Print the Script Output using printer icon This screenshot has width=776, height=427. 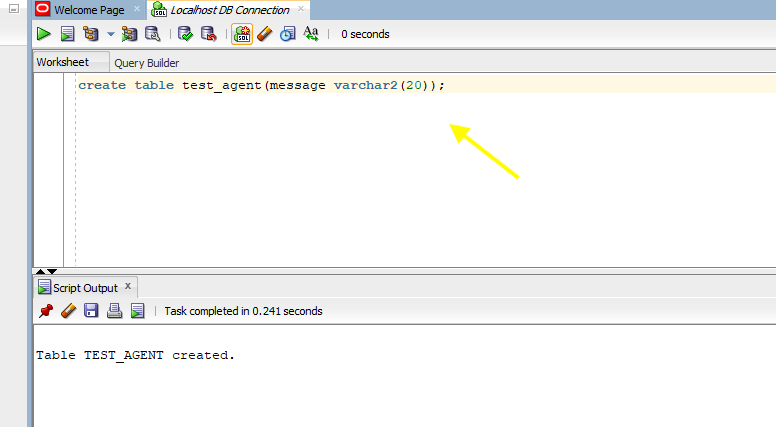pos(114,311)
